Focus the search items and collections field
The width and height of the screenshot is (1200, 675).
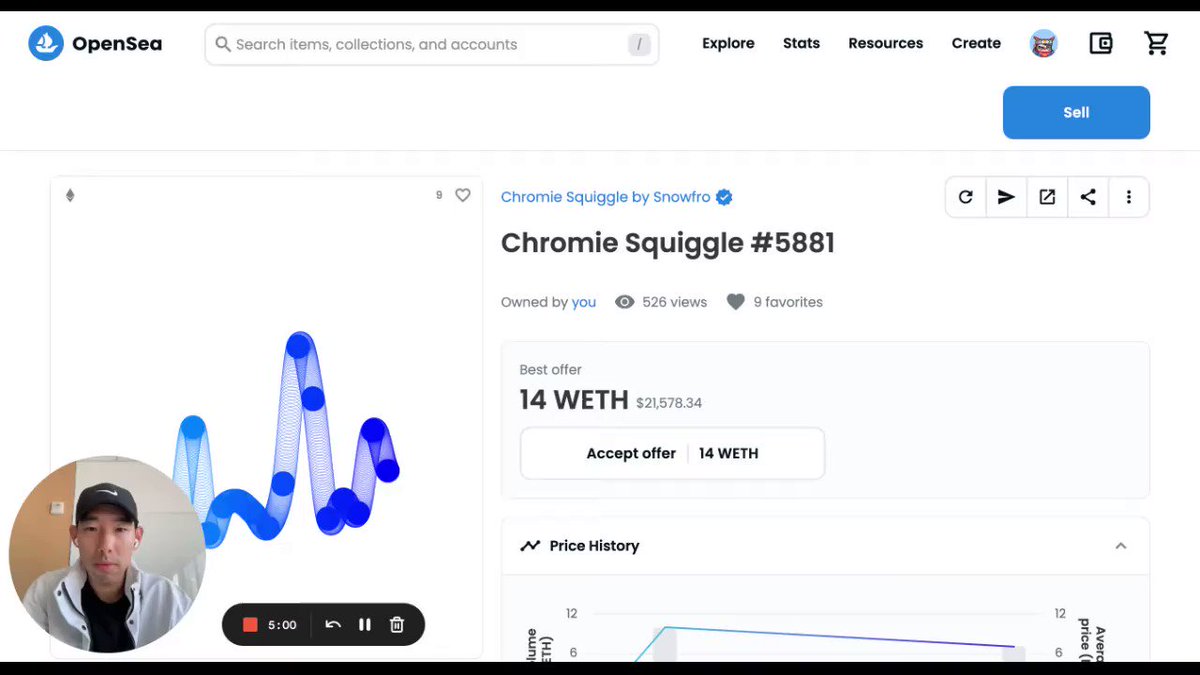click(431, 44)
